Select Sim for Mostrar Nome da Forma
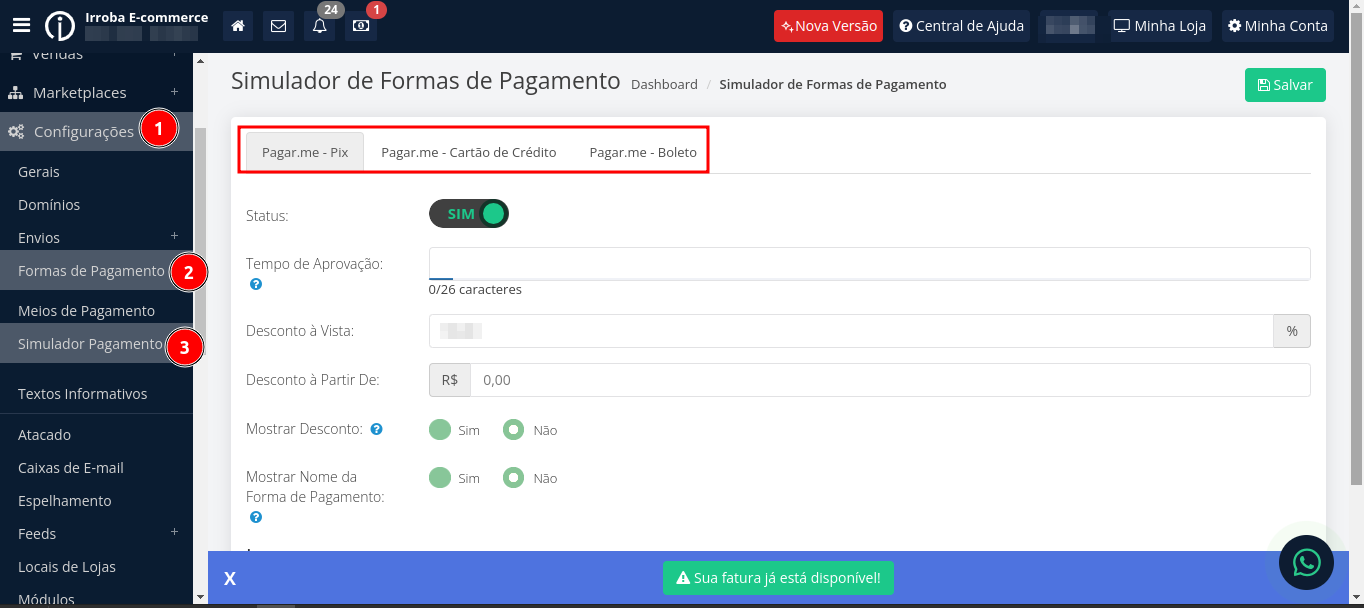Viewport: 1364px width, 608px height. coord(440,478)
